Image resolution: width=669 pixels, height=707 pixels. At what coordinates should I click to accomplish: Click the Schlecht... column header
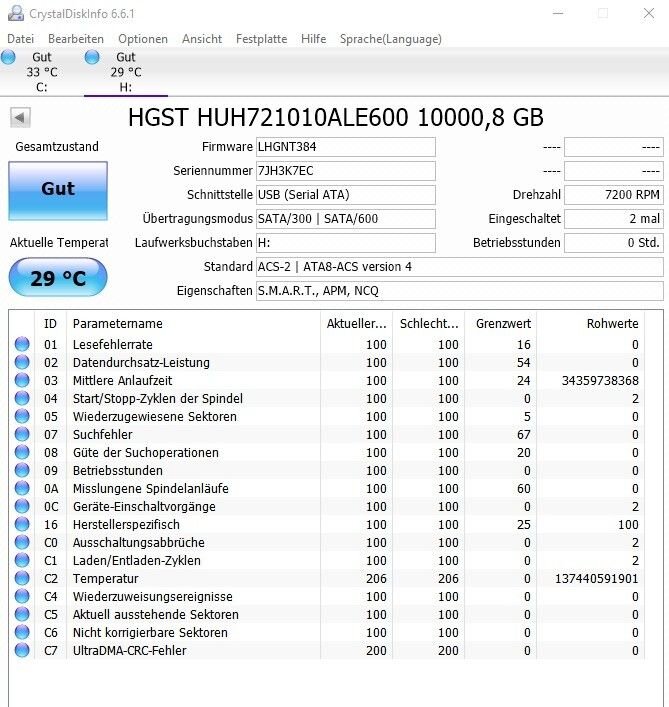(429, 324)
